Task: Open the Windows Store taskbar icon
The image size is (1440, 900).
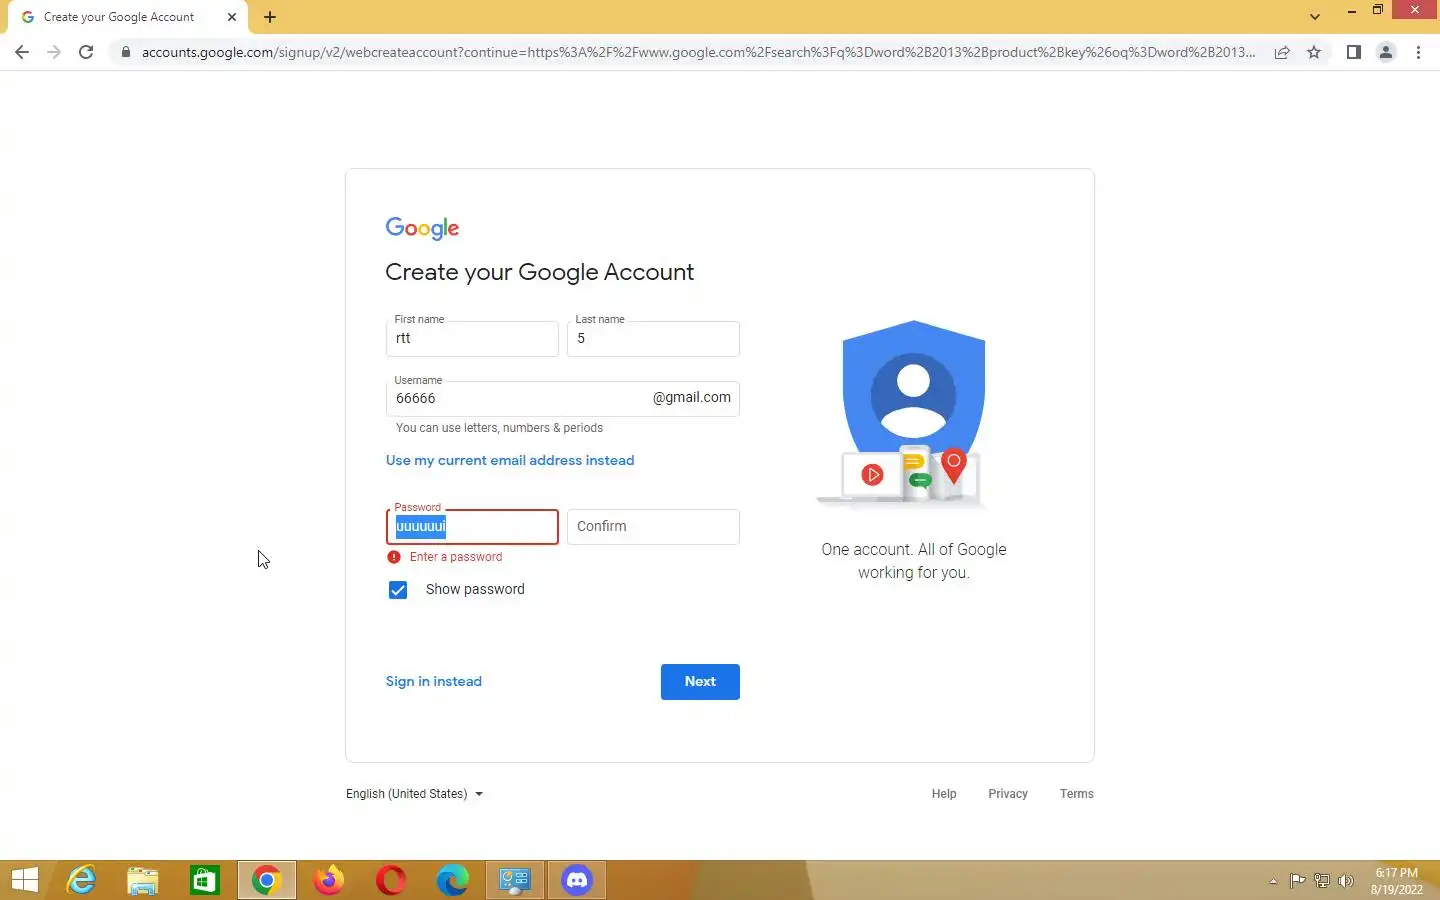Action: (x=205, y=880)
